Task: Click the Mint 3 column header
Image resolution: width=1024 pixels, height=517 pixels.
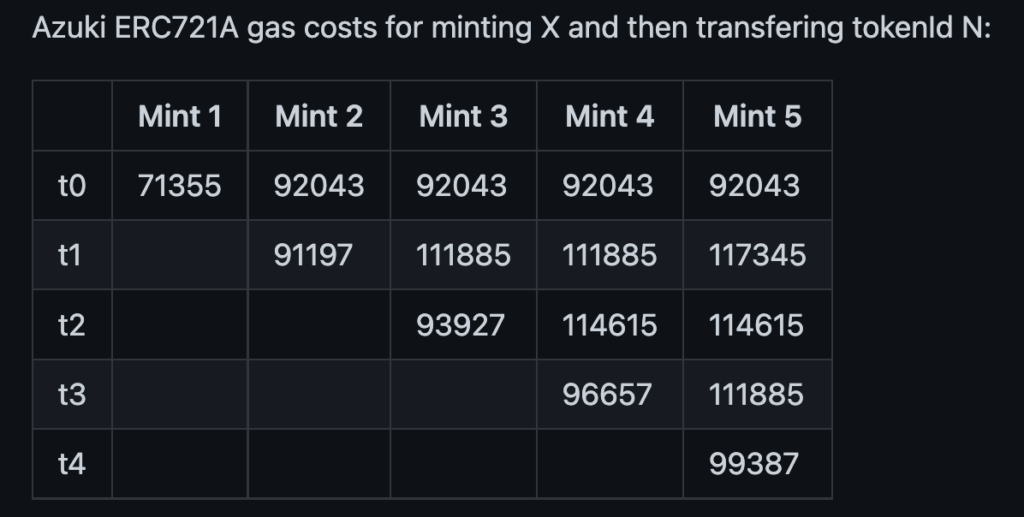Action: [463, 117]
